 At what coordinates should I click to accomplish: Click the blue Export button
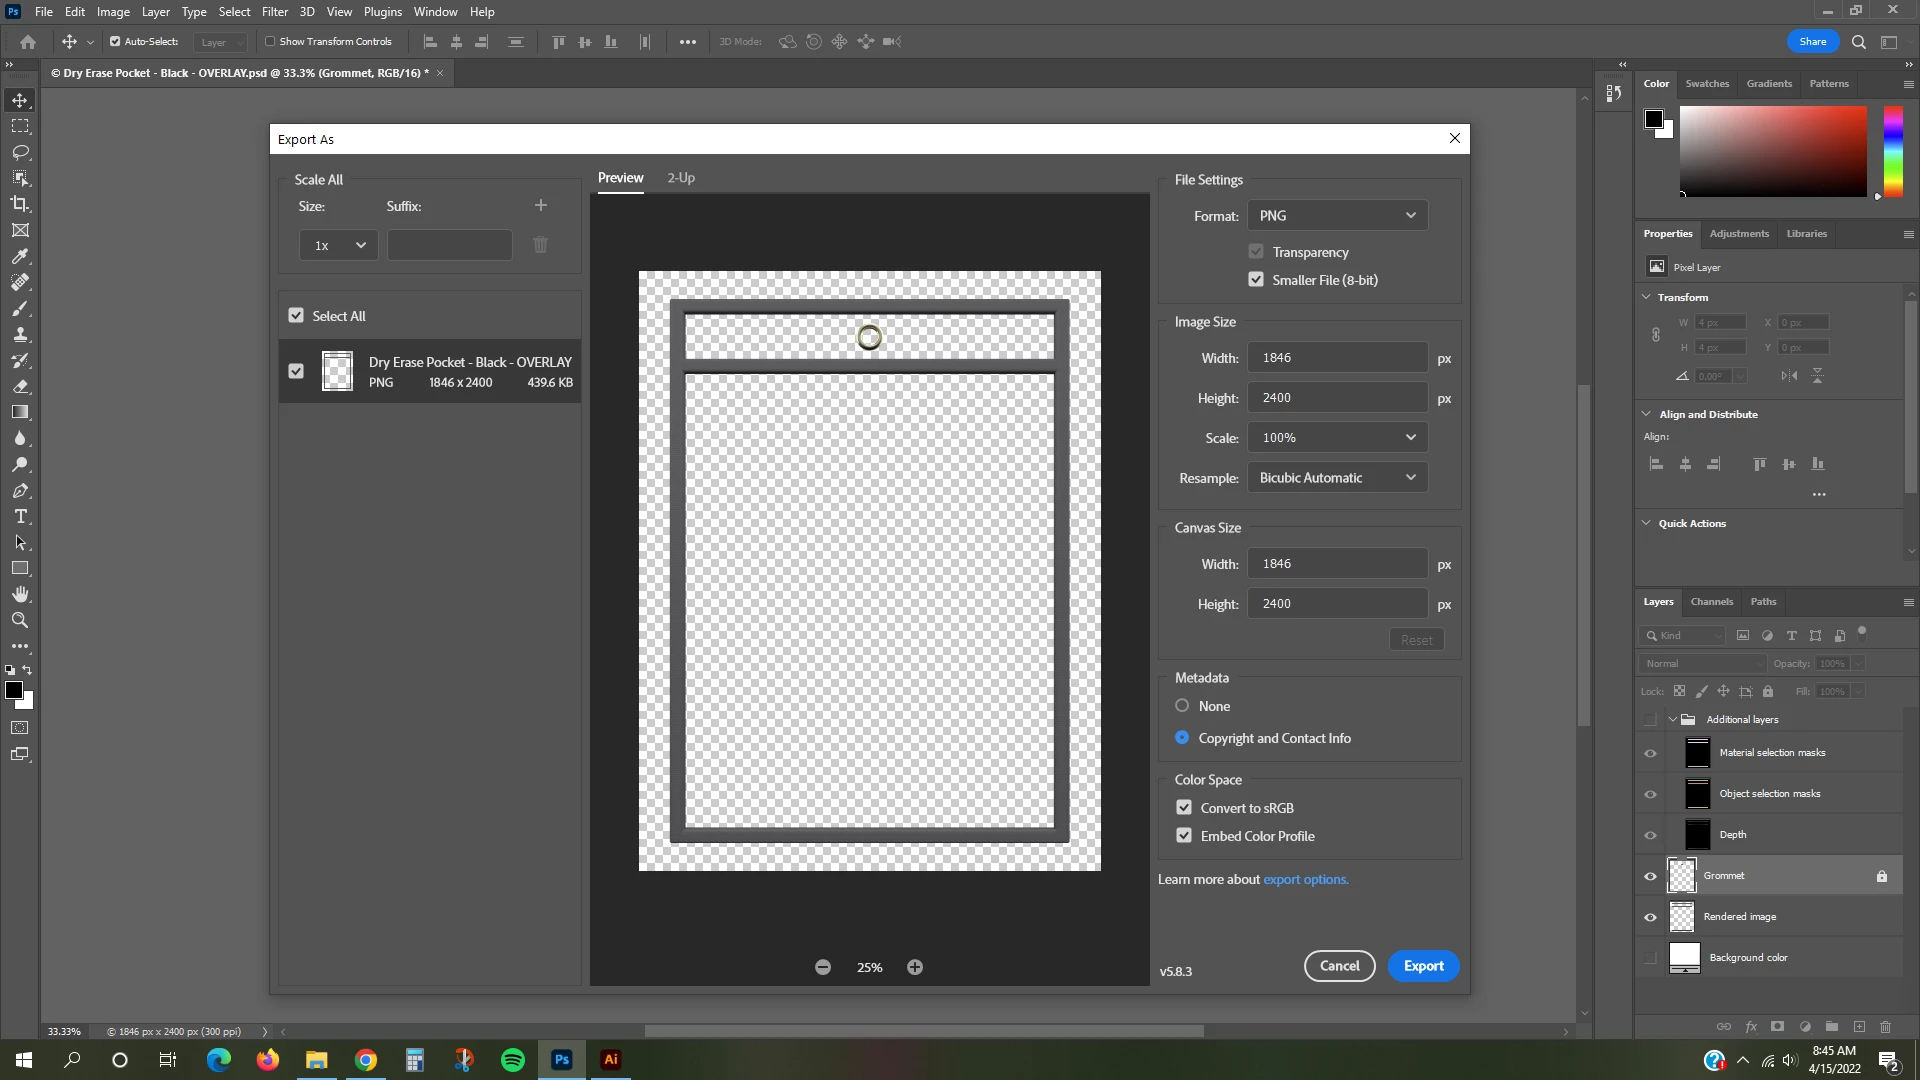[1423, 966]
